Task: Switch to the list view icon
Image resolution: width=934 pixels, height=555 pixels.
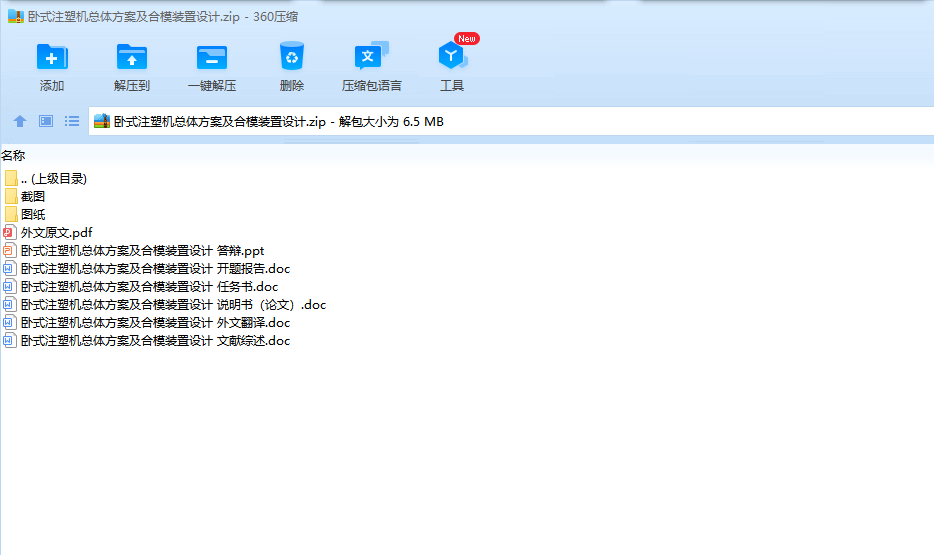Action: [x=72, y=121]
